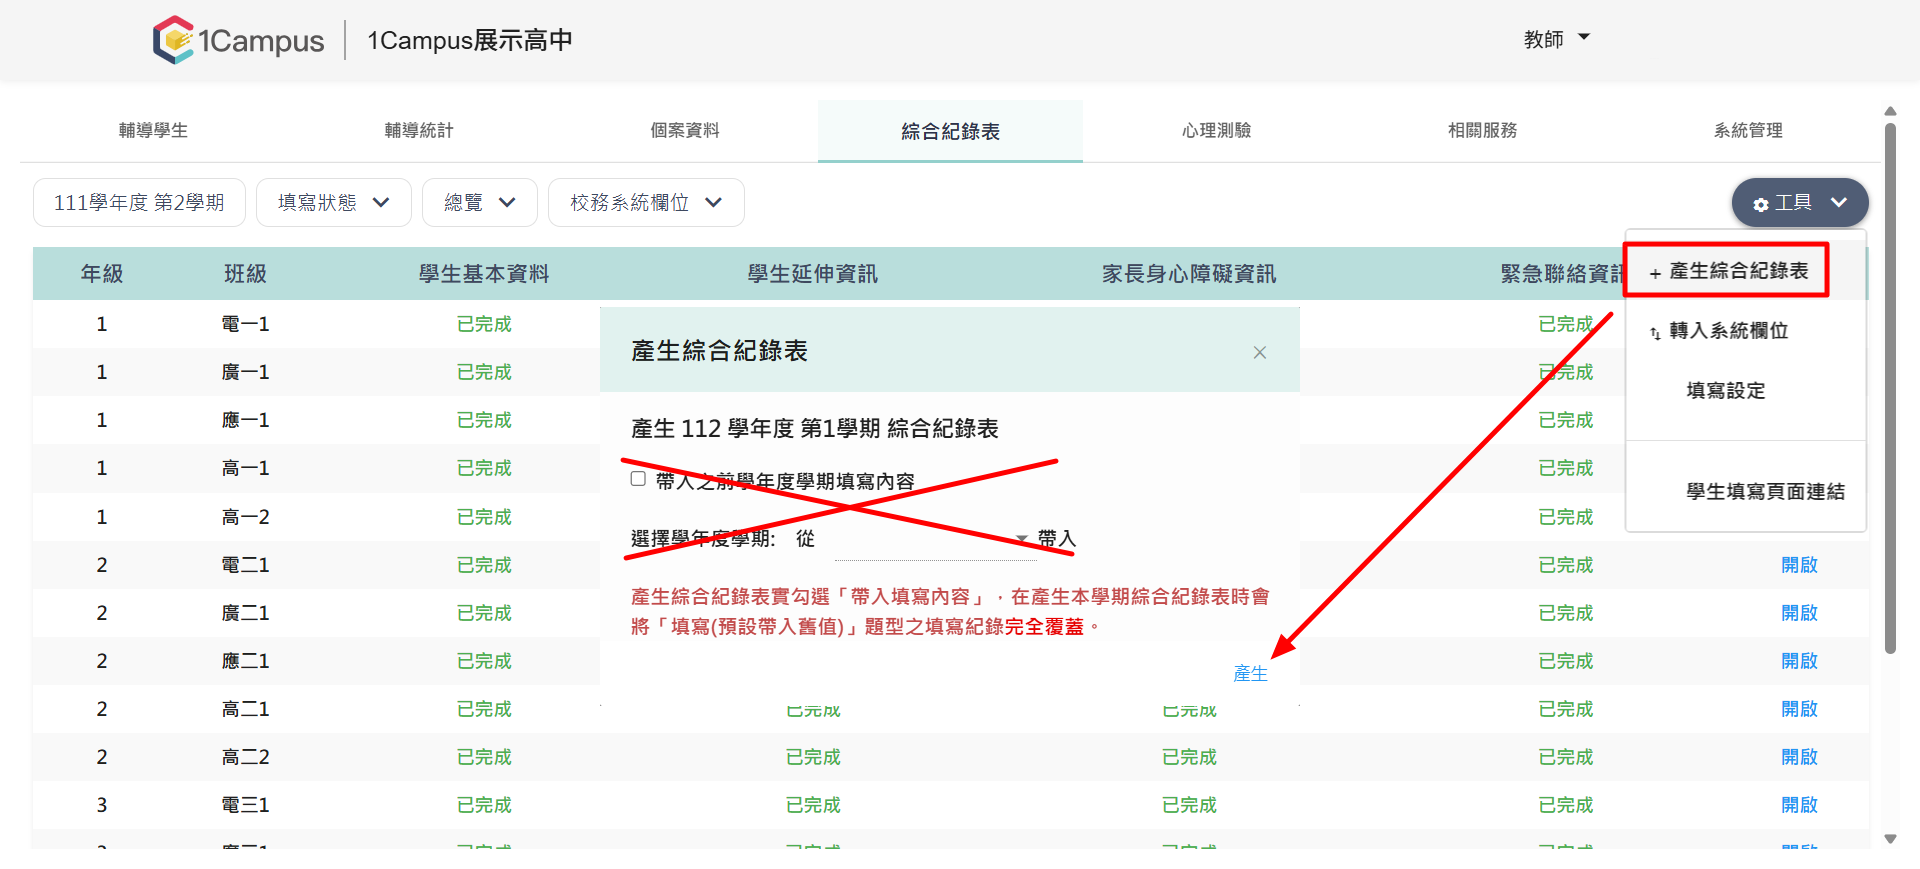Switch to the 輔導統計 tab
1920x869 pixels.
point(419,131)
